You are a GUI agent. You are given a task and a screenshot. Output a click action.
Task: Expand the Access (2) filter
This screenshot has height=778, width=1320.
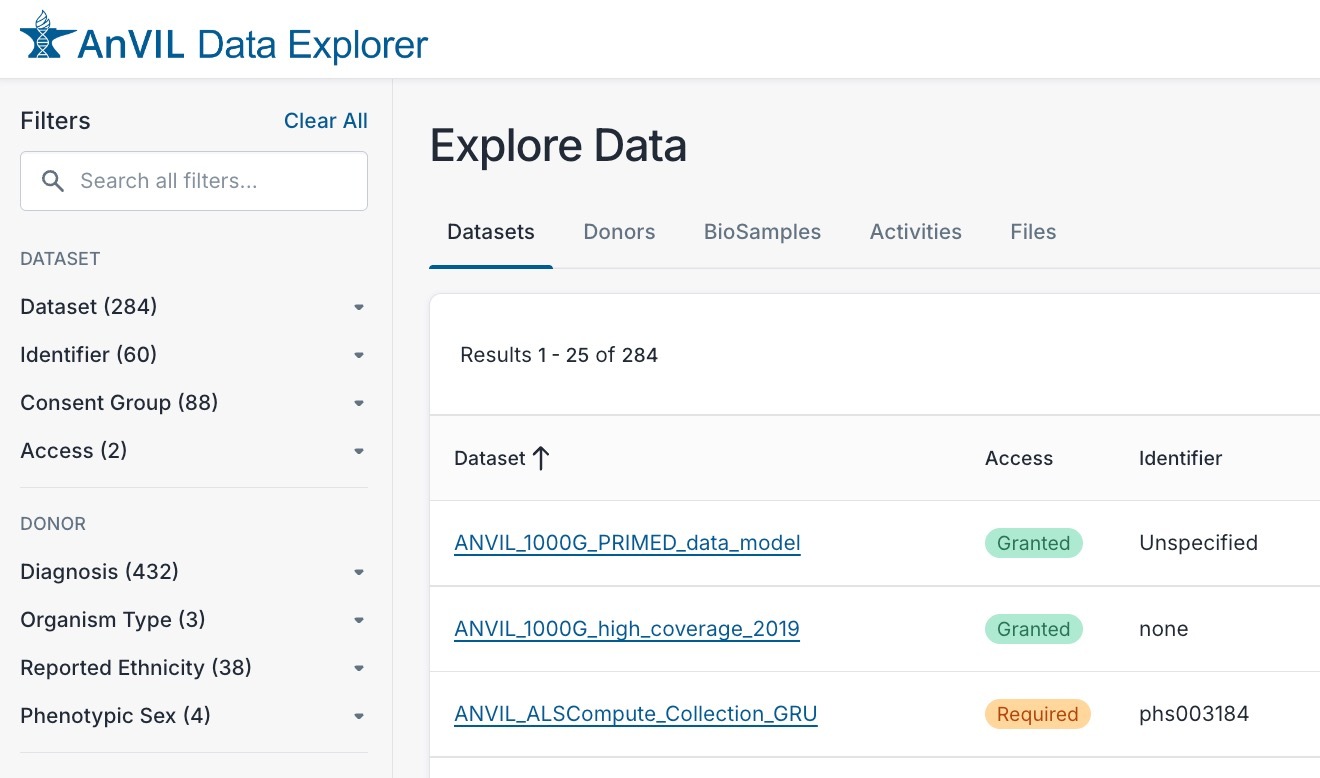pyautogui.click(x=193, y=451)
